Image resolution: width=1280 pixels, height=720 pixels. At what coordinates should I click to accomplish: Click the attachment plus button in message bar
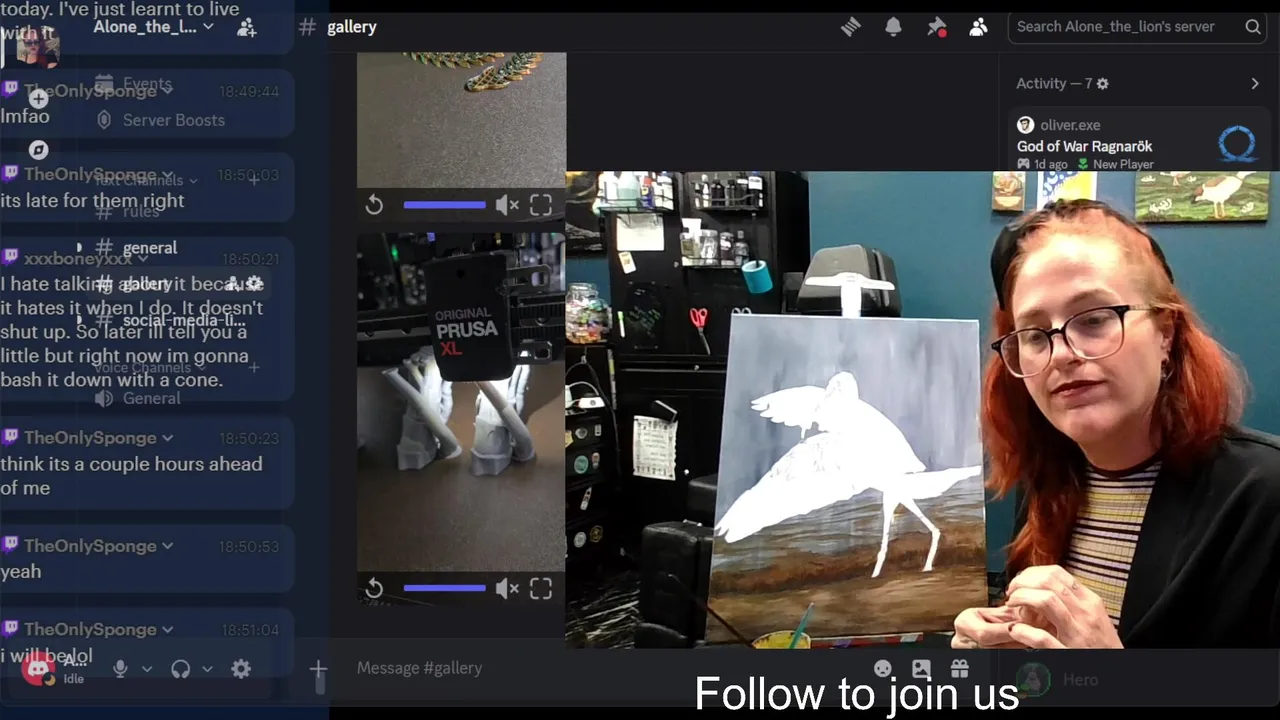318,669
